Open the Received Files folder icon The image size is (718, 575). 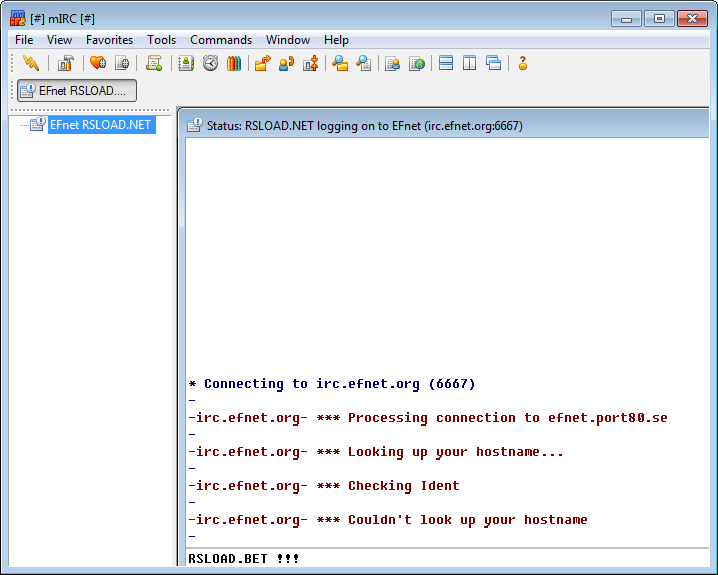(x=340, y=63)
